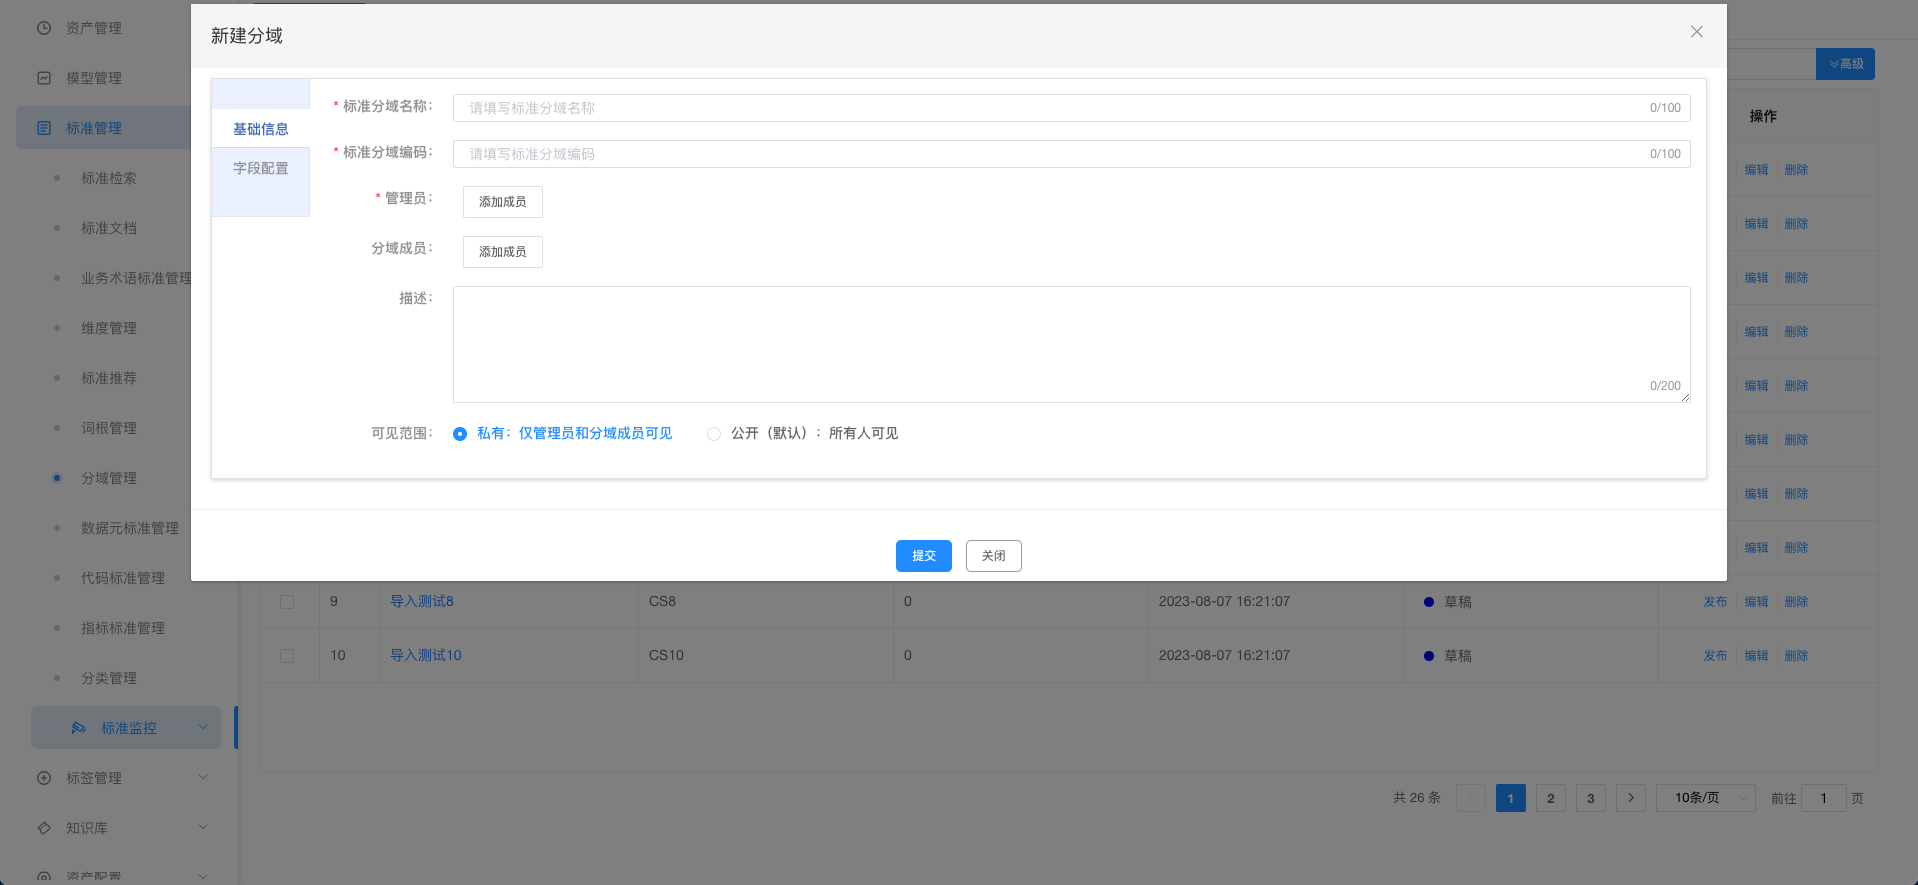Viewport: 1918px width, 885px height.
Task: Click the 标签管理 plus-circle icon
Action: [44, 778]
